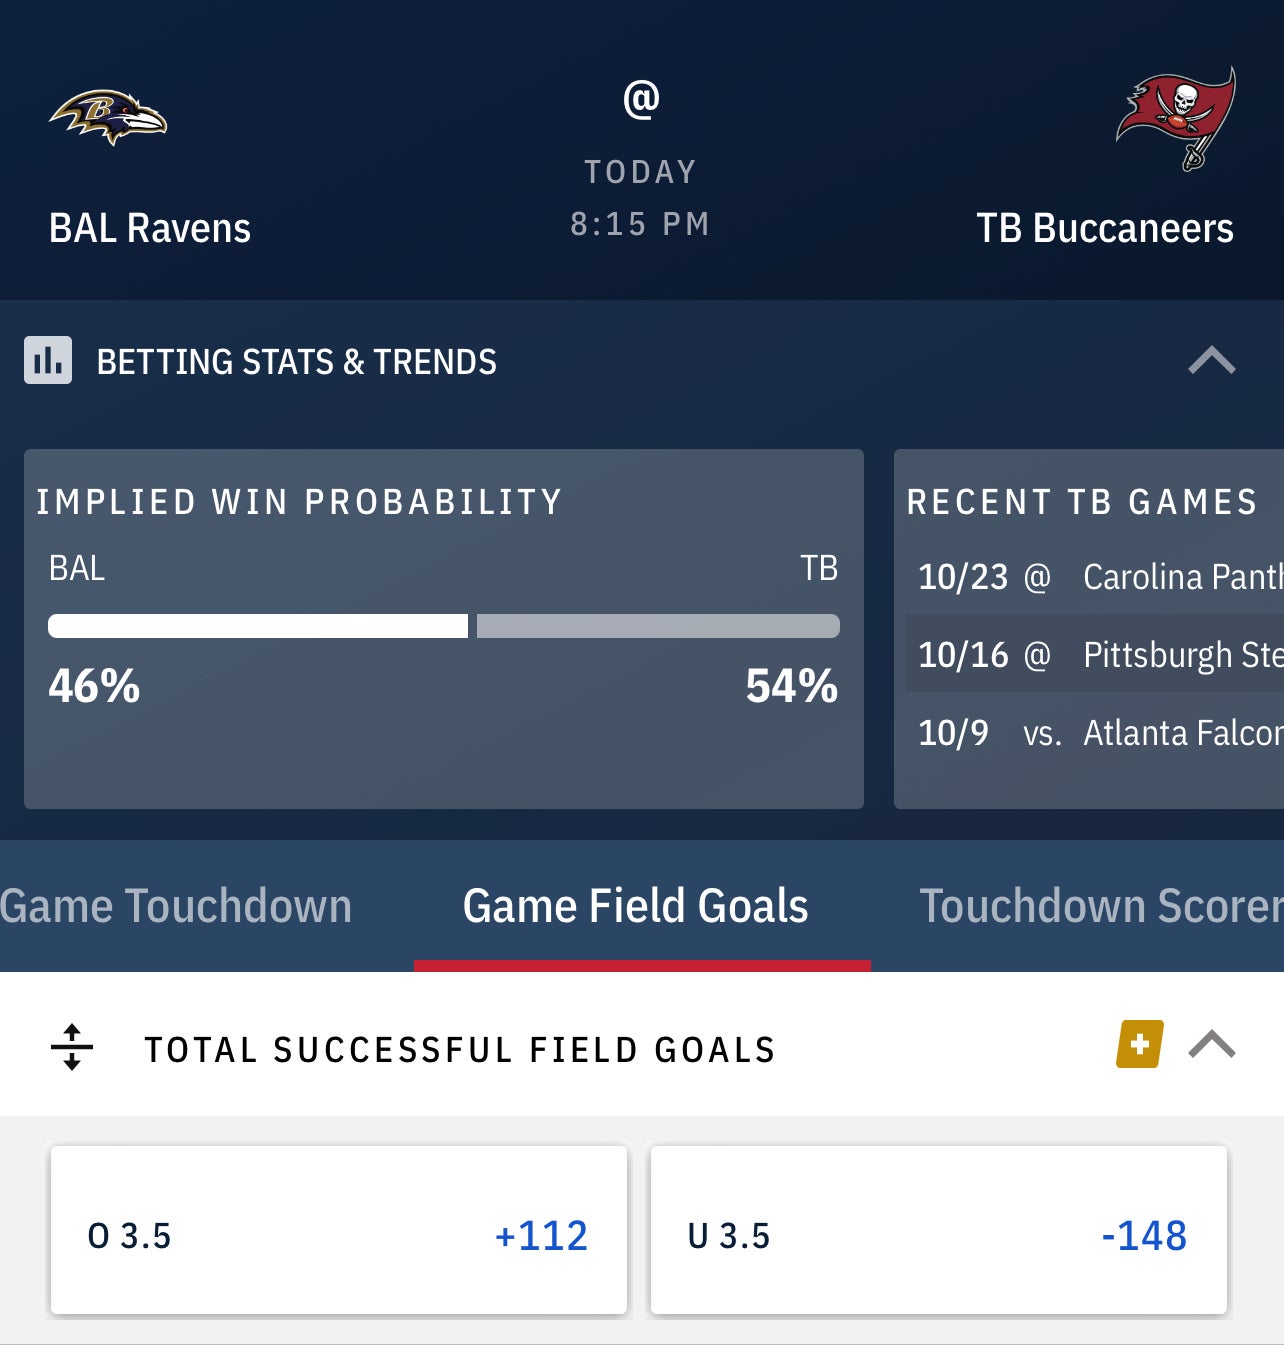Switch to the Game Touchdown tab
Image resolution: width=1284 pixels, height=1347 pixels.
click(176, 906)
